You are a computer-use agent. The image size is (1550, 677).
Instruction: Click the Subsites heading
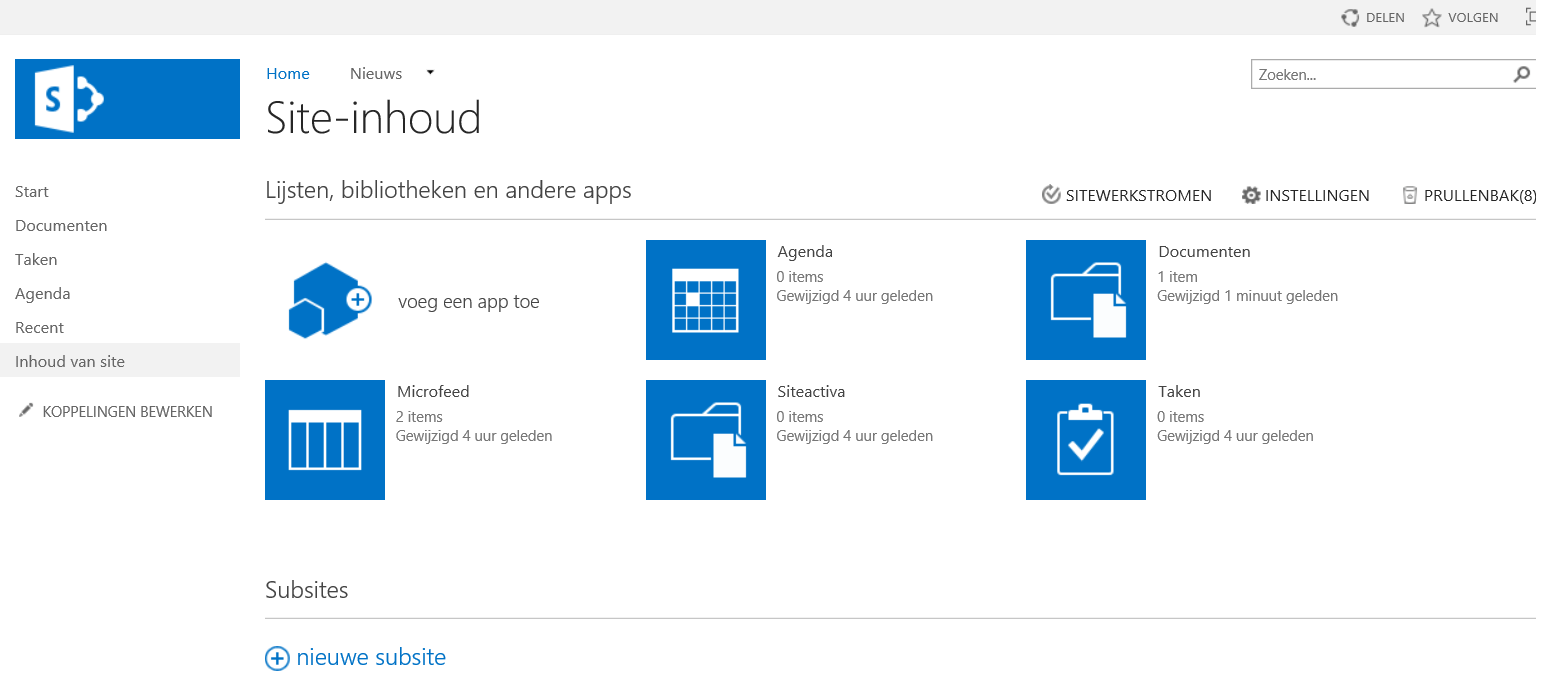tap(307, 590)
